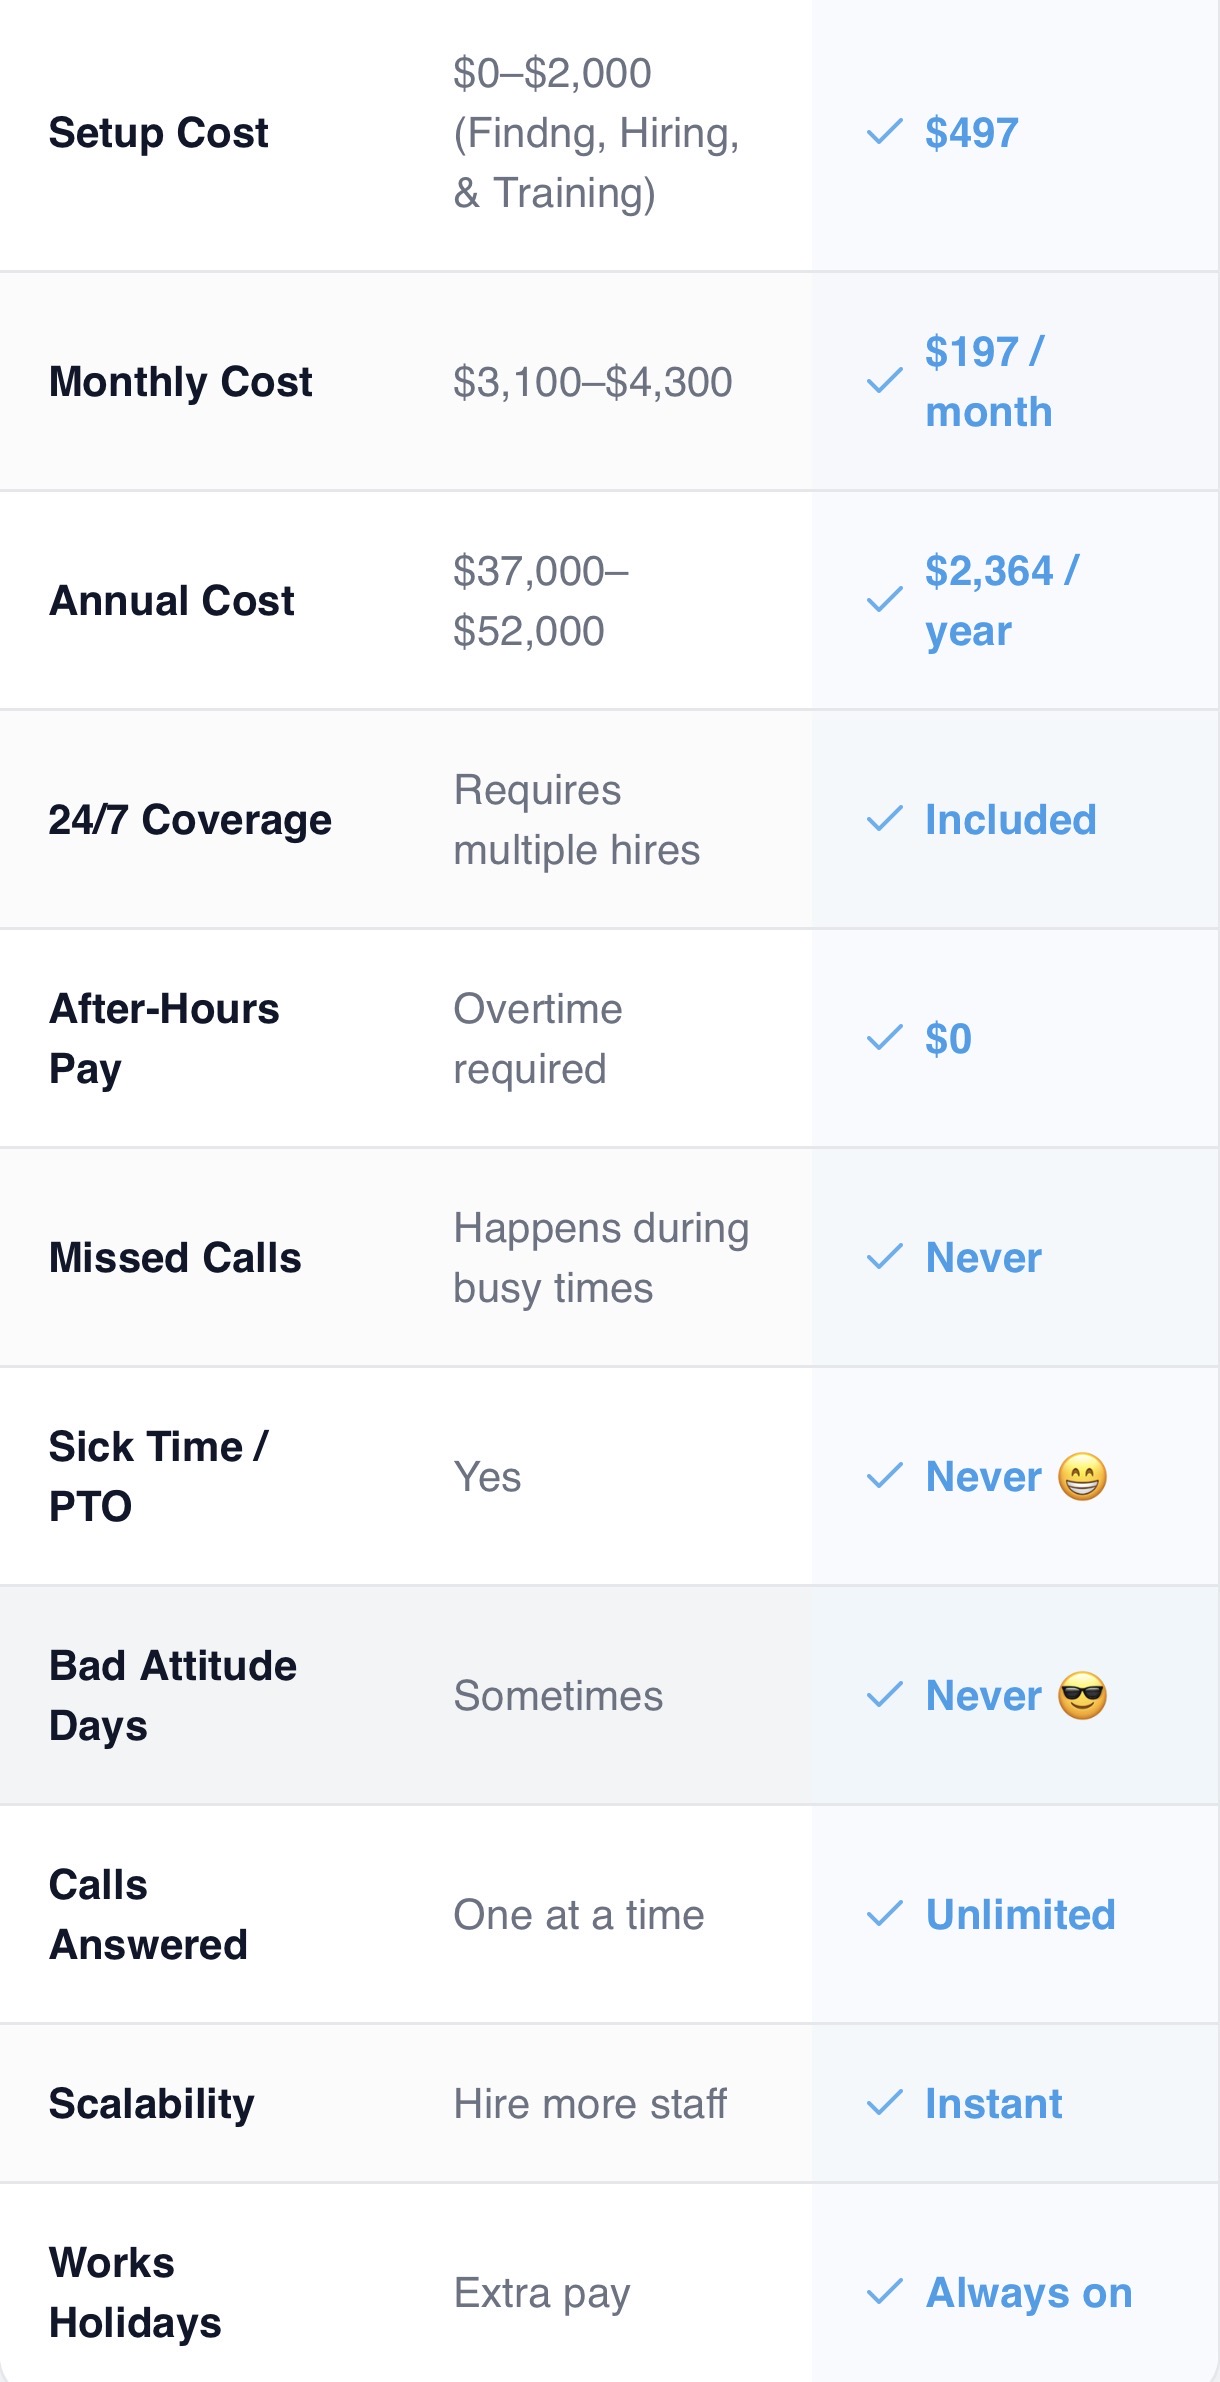1220x2382 pixels.
Task: Select the Setup Cost row label
Action: 158,132
